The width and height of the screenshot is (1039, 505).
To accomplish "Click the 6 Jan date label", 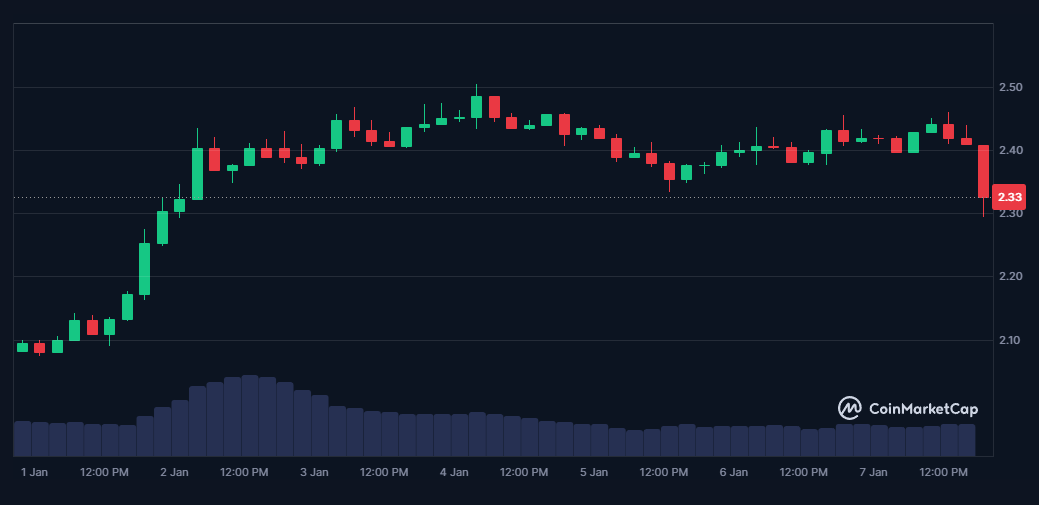I will (x=734, y=473).
